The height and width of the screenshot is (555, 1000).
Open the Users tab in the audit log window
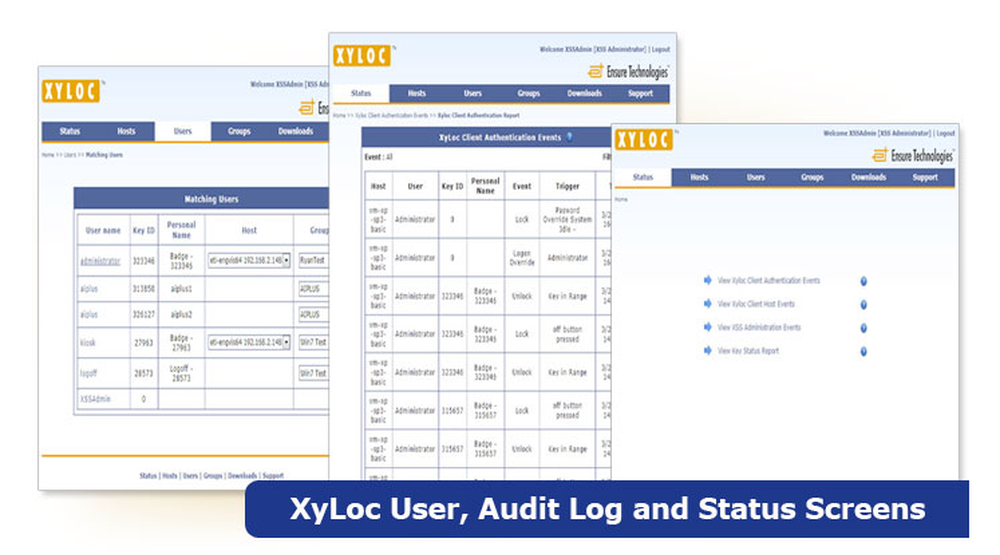(x=473, y=93)
